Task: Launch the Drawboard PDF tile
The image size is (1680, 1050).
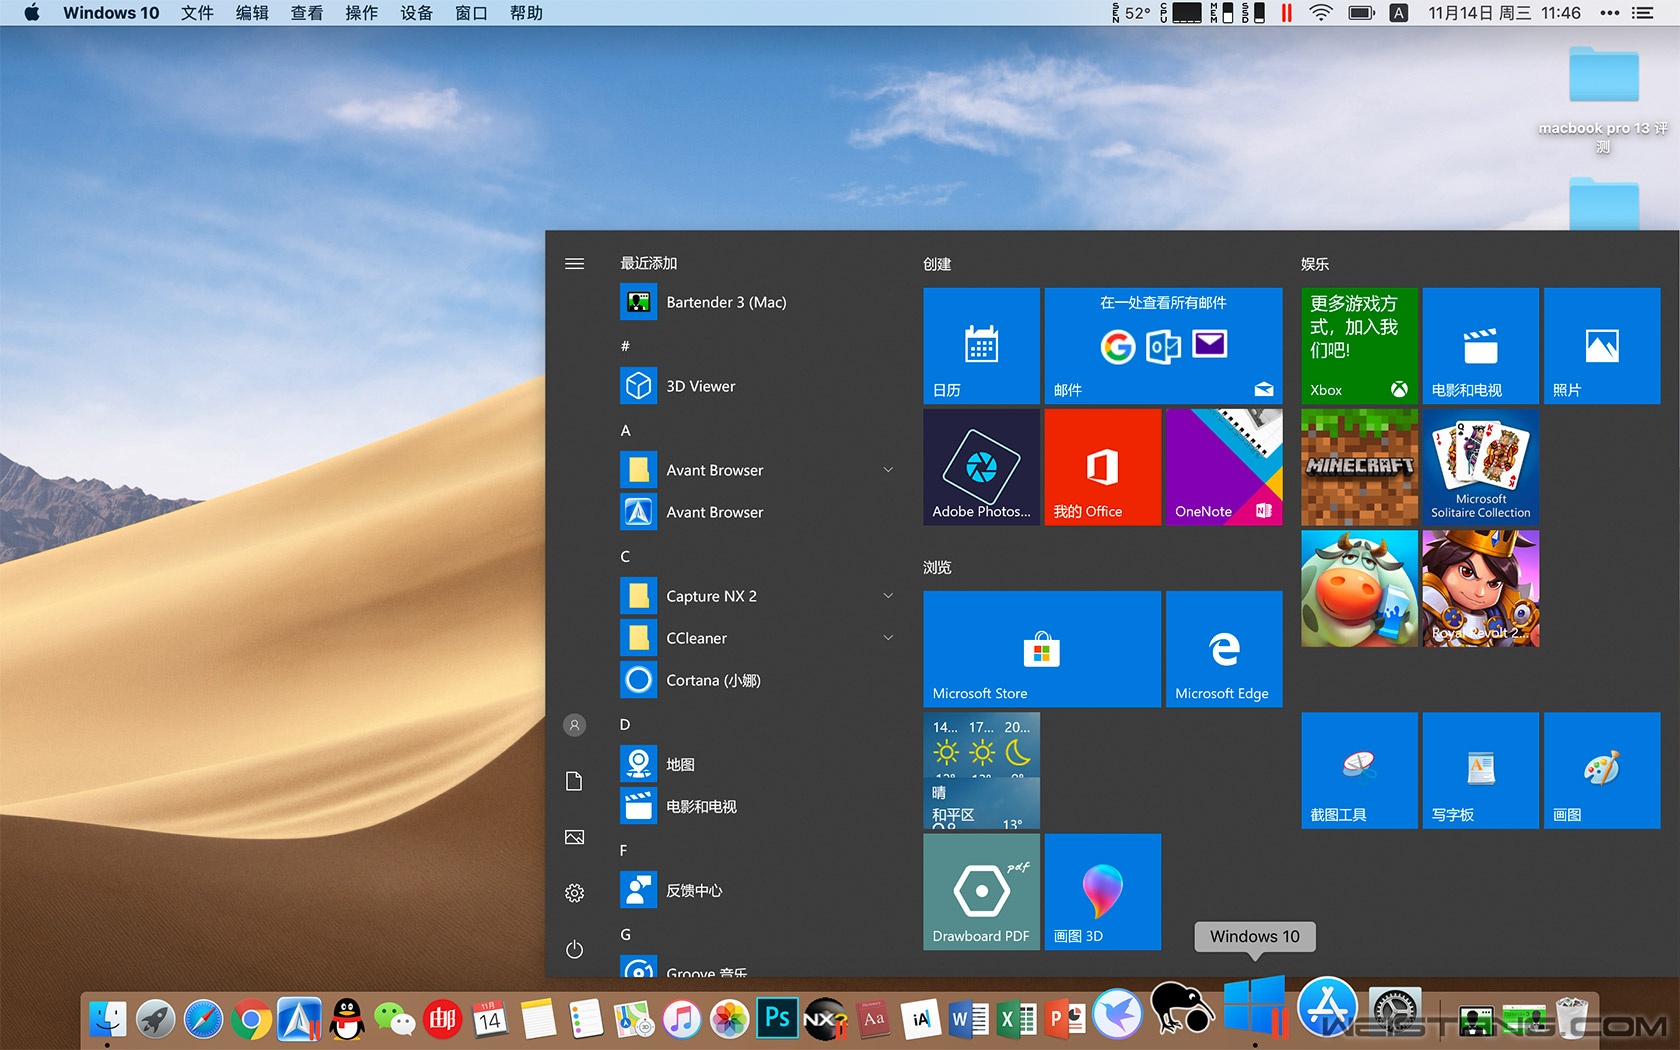Action: [x=981, y=891]
